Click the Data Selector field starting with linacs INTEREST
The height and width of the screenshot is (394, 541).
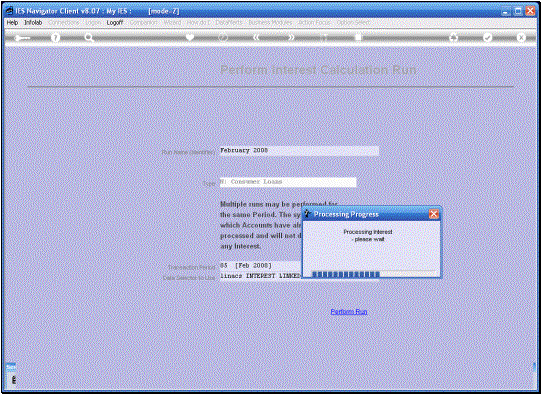[261, 276]
